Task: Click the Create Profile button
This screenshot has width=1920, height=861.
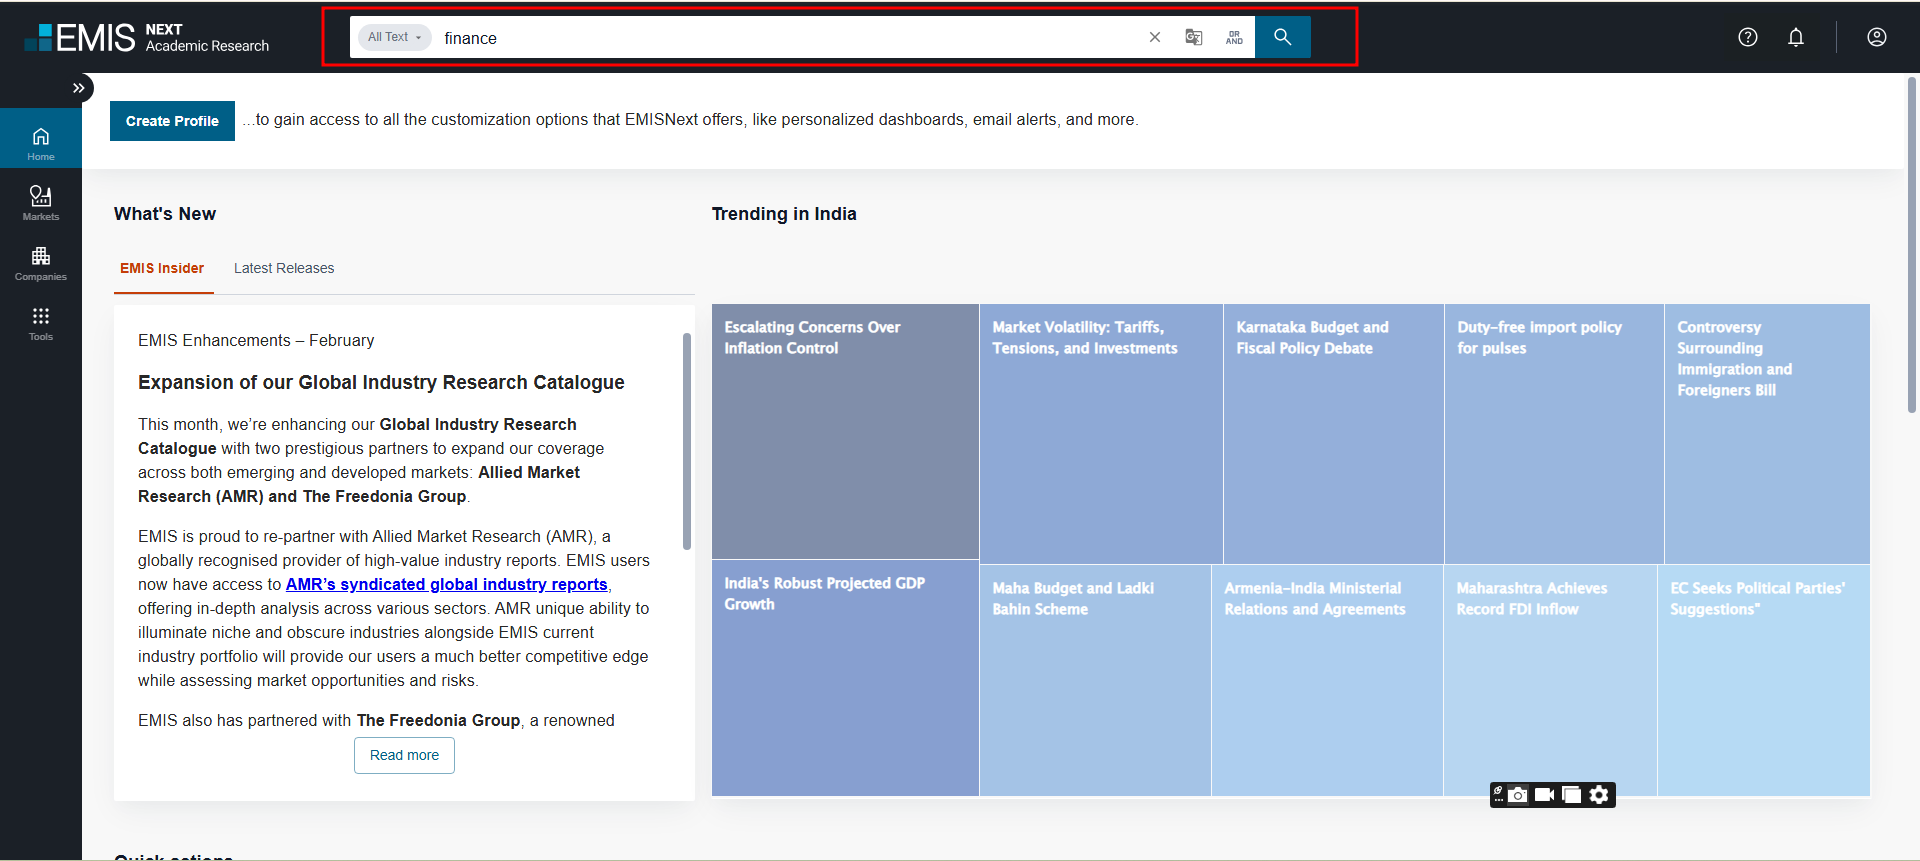Action: click(x=172, y=121)
